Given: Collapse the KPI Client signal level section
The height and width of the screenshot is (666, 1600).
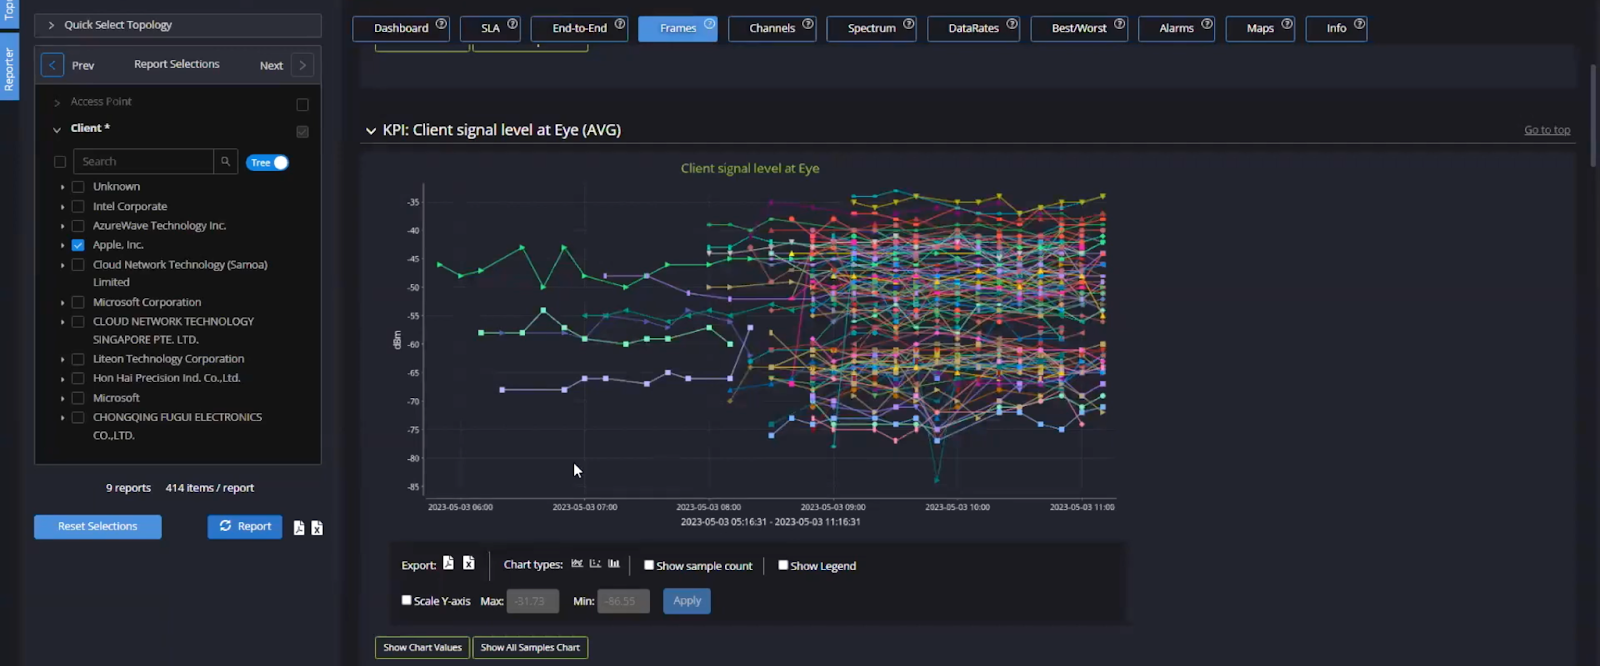Looking at the screenshot, I should [371, 131].
